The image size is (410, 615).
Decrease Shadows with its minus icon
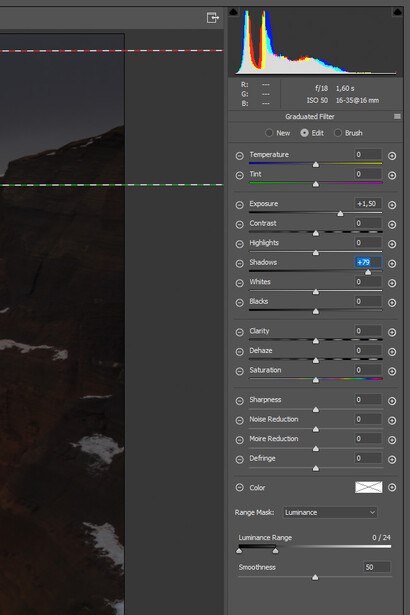(239, 264)
